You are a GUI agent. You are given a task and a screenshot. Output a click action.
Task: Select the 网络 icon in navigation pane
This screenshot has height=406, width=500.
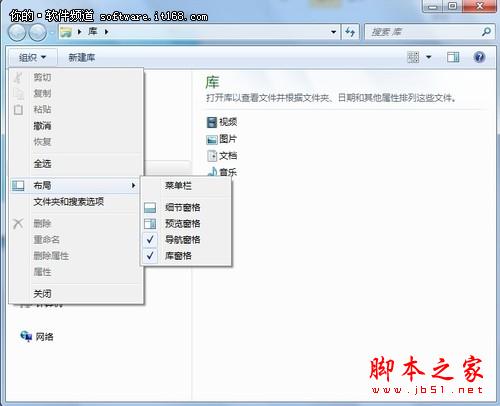click(26, 336)
